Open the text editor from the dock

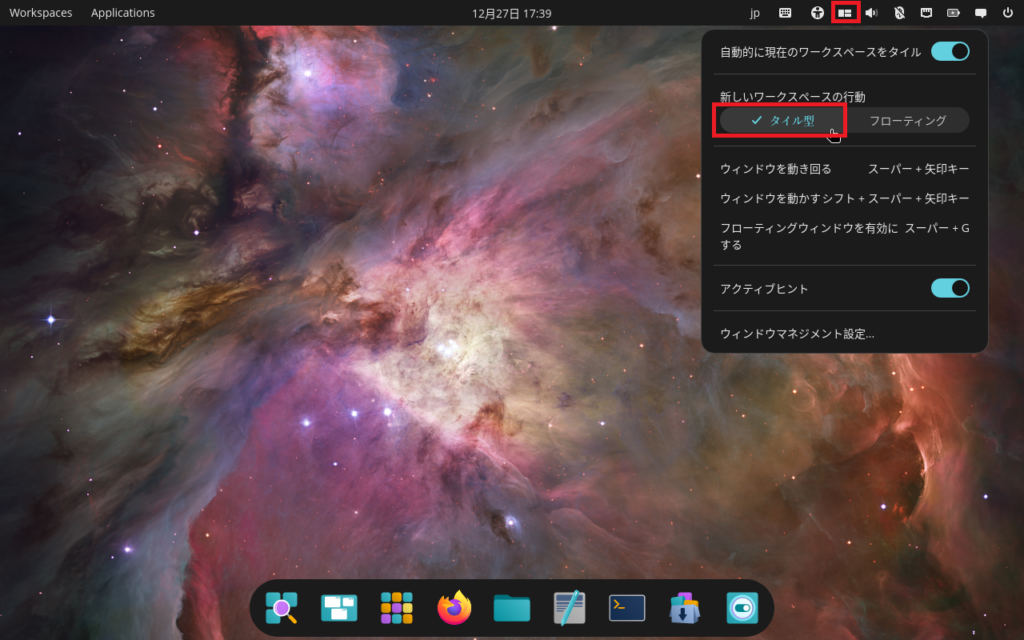569,607
